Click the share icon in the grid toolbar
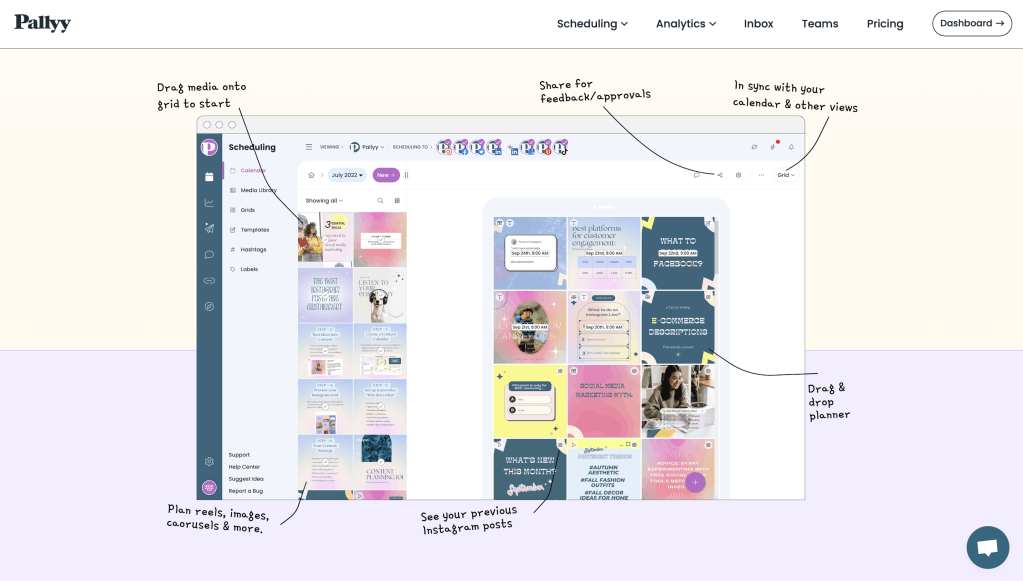Viewport: 1023px width, 581px height. pyautogui.click(x=719, y=175)
